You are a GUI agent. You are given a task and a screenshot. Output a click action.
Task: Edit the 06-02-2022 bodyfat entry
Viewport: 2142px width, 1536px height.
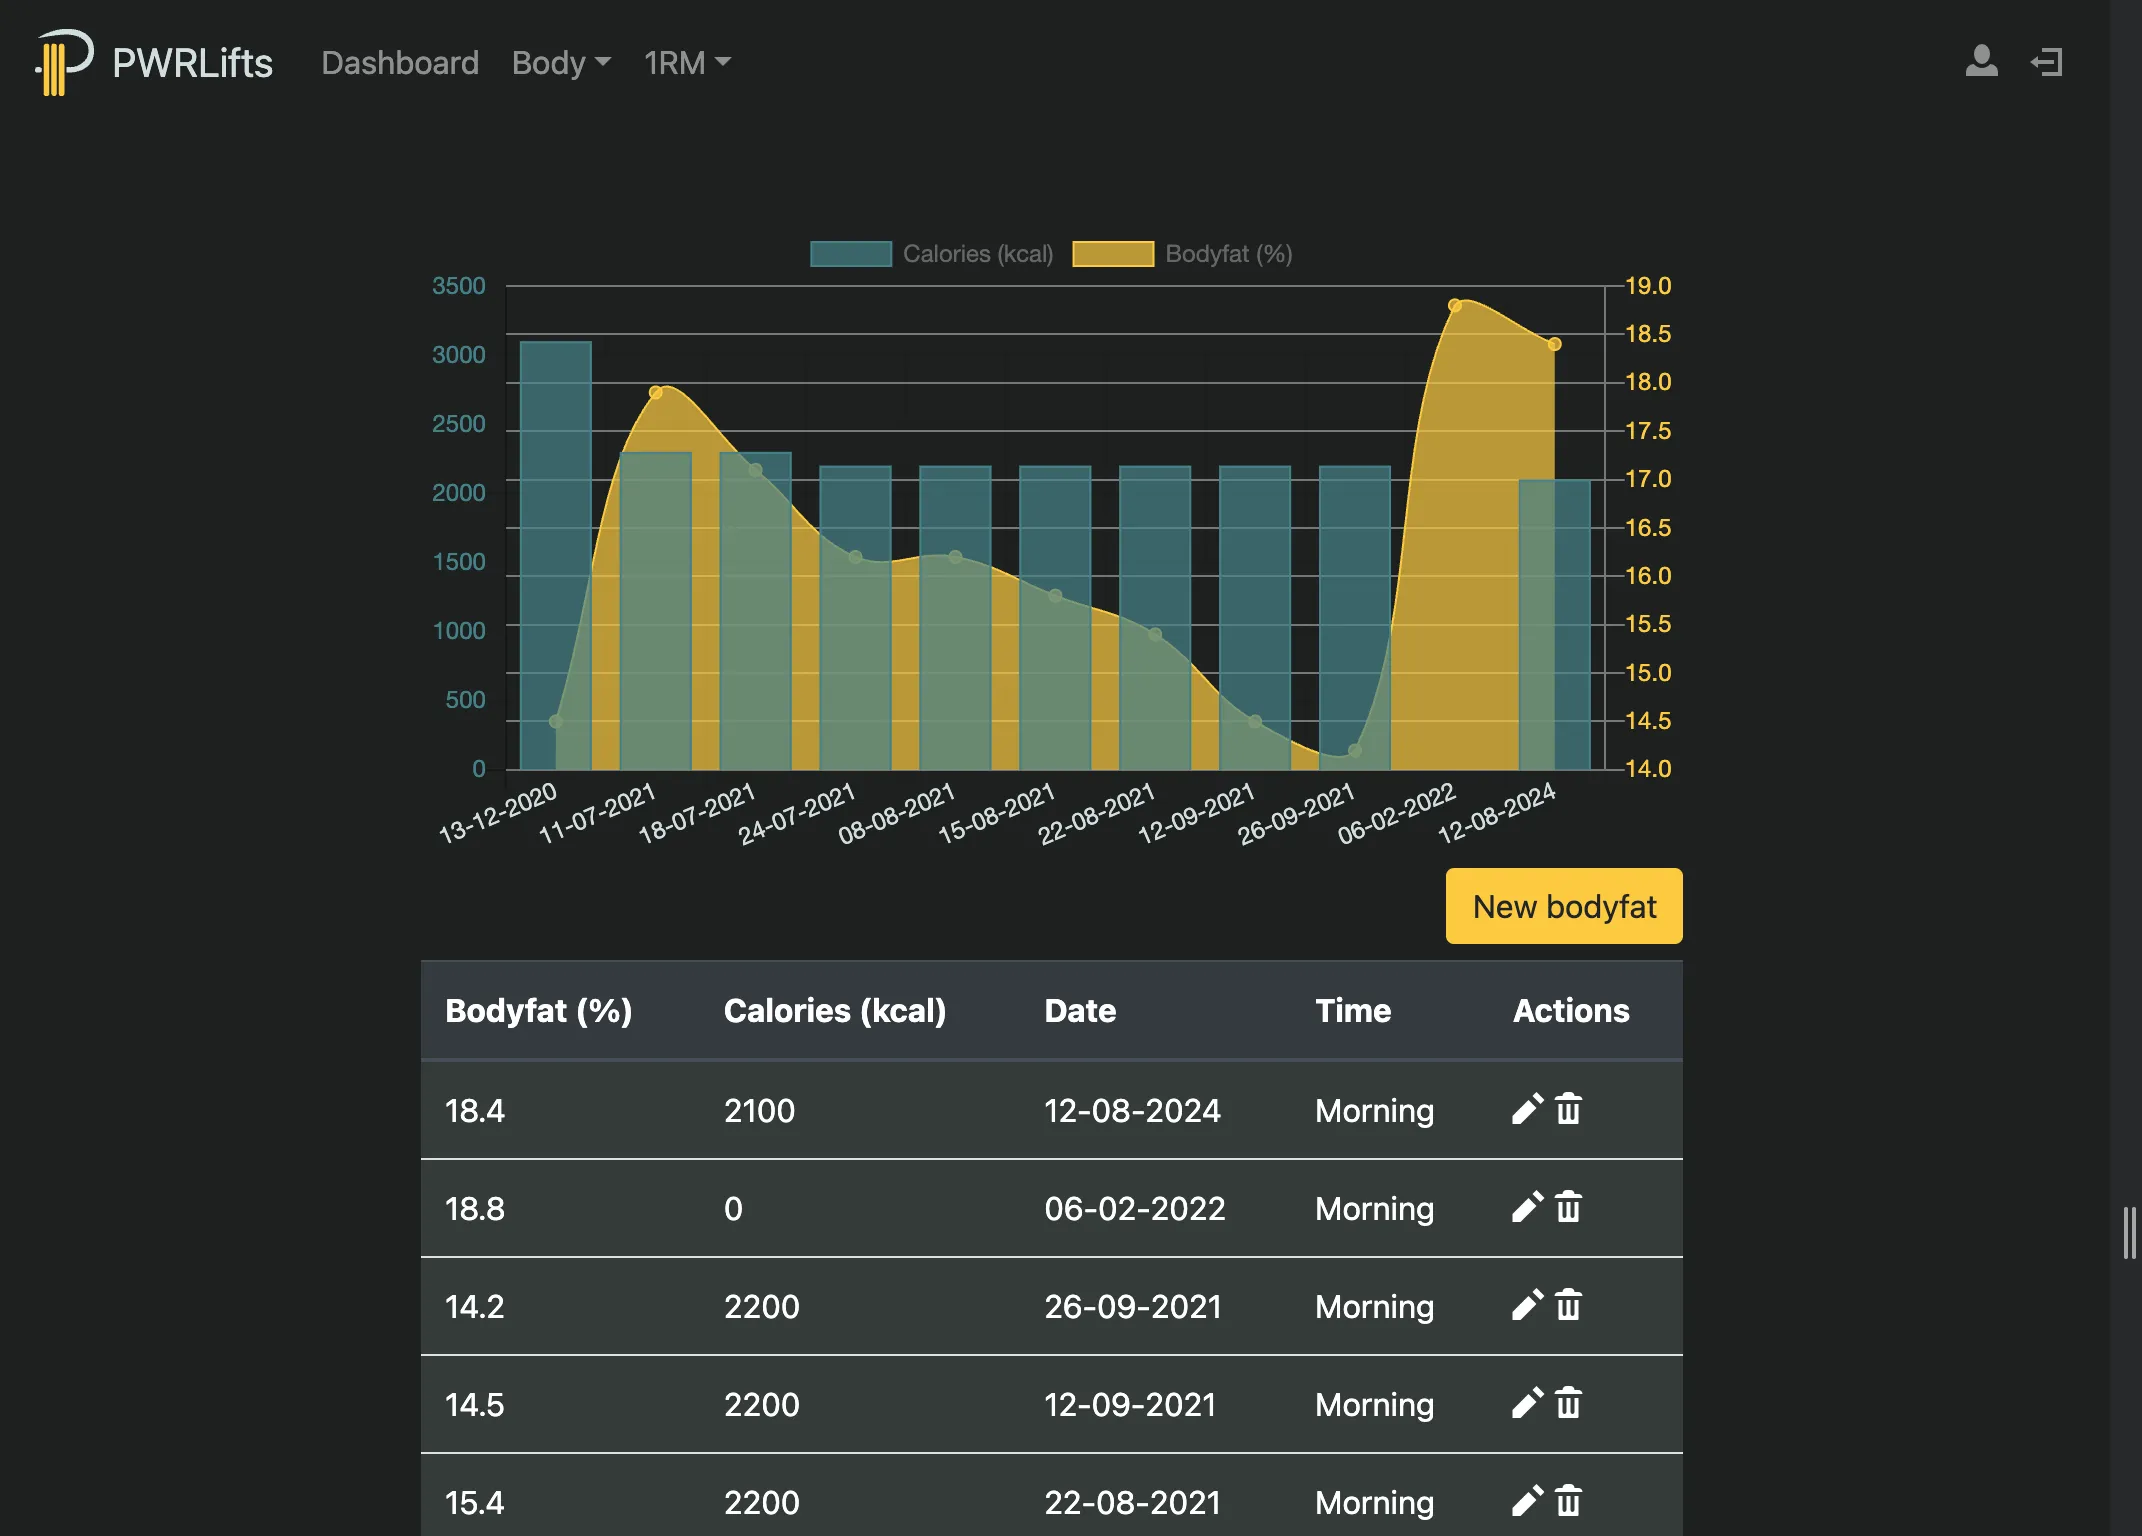(1527, 1207)
